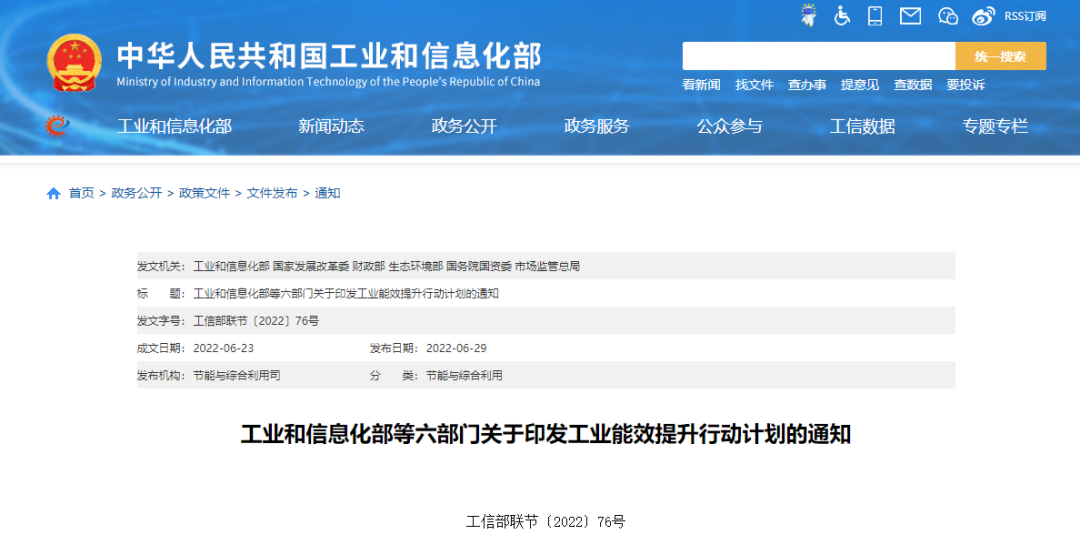Open the mobile version phone icon
This screenshot has height=555, width=1080.
point(875,15)
